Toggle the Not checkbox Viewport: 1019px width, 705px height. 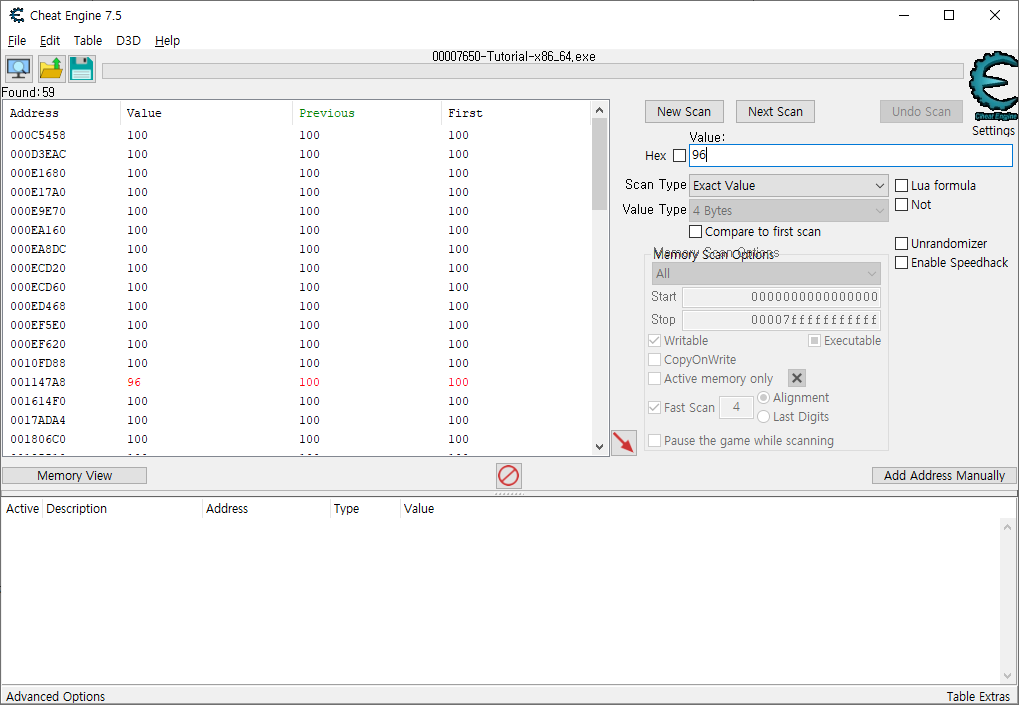(x=901, y=205)
